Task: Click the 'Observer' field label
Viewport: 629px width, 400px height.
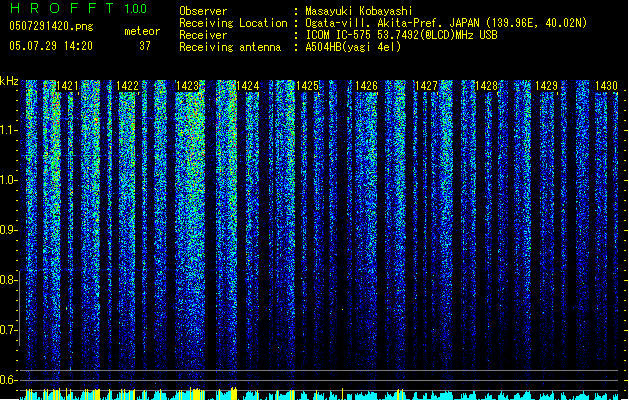Action: pos(203,11)
